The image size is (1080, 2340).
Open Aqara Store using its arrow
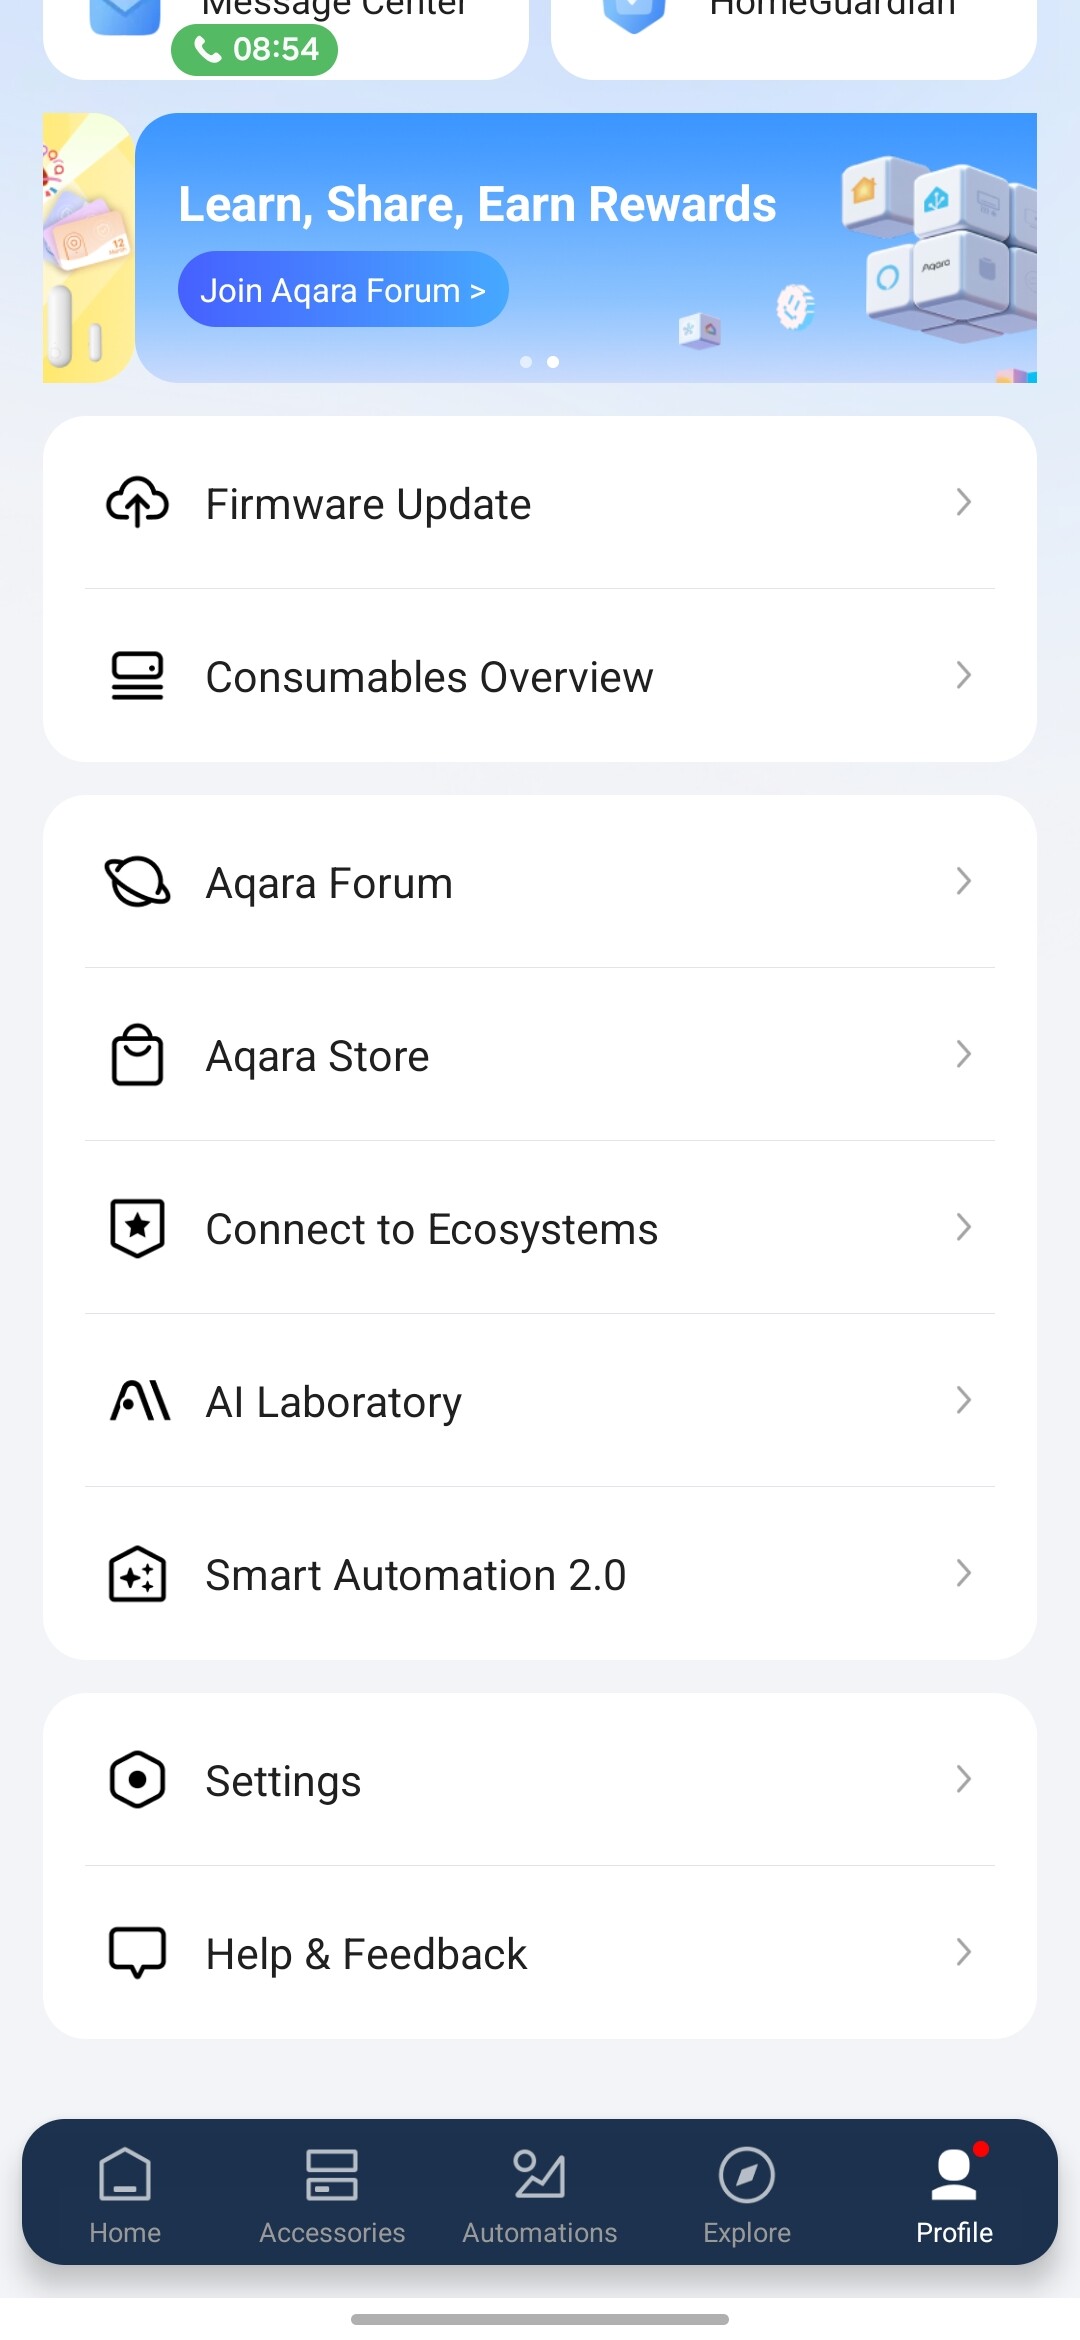(x=963, y=1055)
